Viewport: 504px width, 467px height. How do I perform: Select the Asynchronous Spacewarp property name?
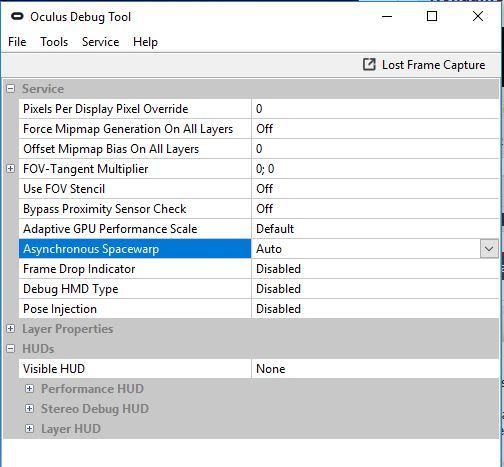(135, 249)
